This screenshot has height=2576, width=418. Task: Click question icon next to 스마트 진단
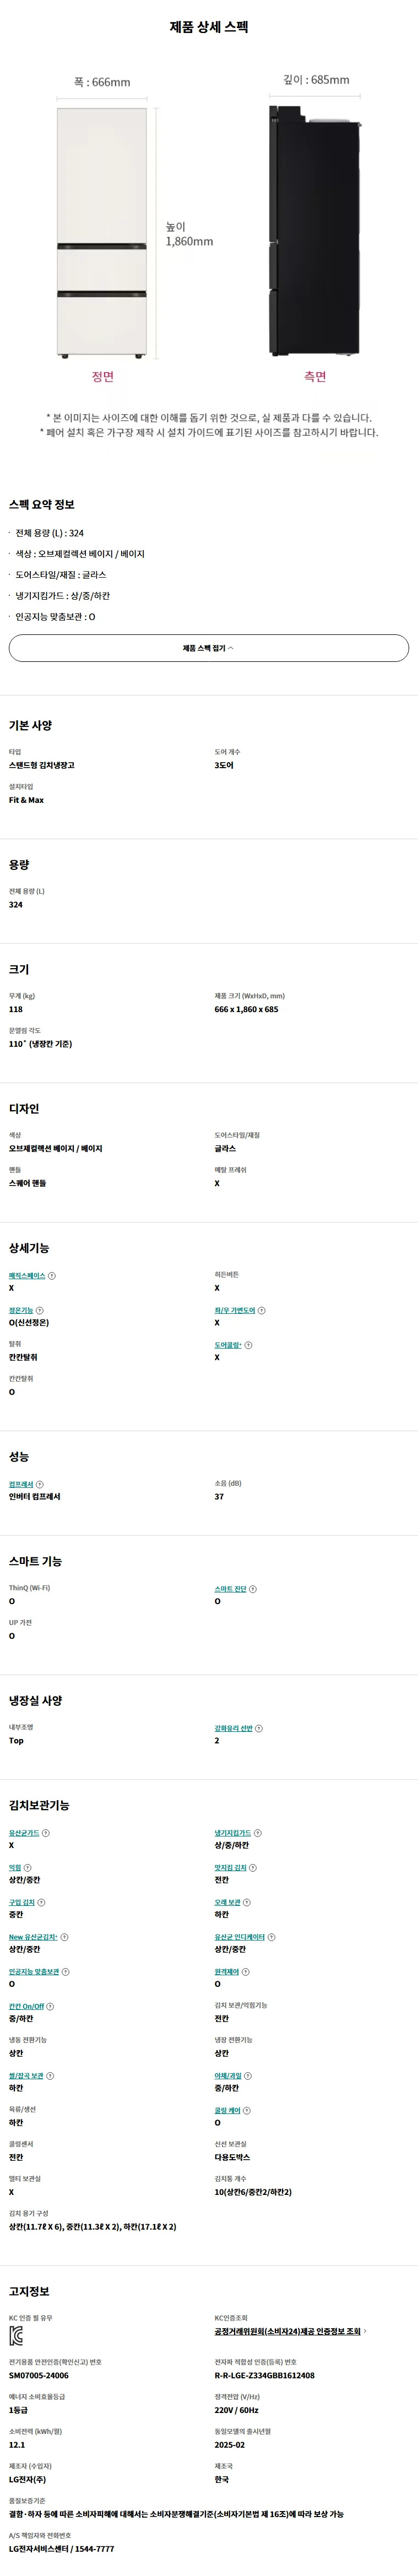tap(253, 1589)
